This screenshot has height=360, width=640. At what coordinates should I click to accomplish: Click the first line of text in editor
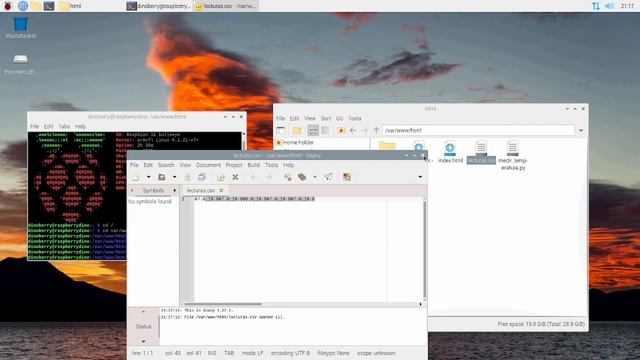pos(255,199)
